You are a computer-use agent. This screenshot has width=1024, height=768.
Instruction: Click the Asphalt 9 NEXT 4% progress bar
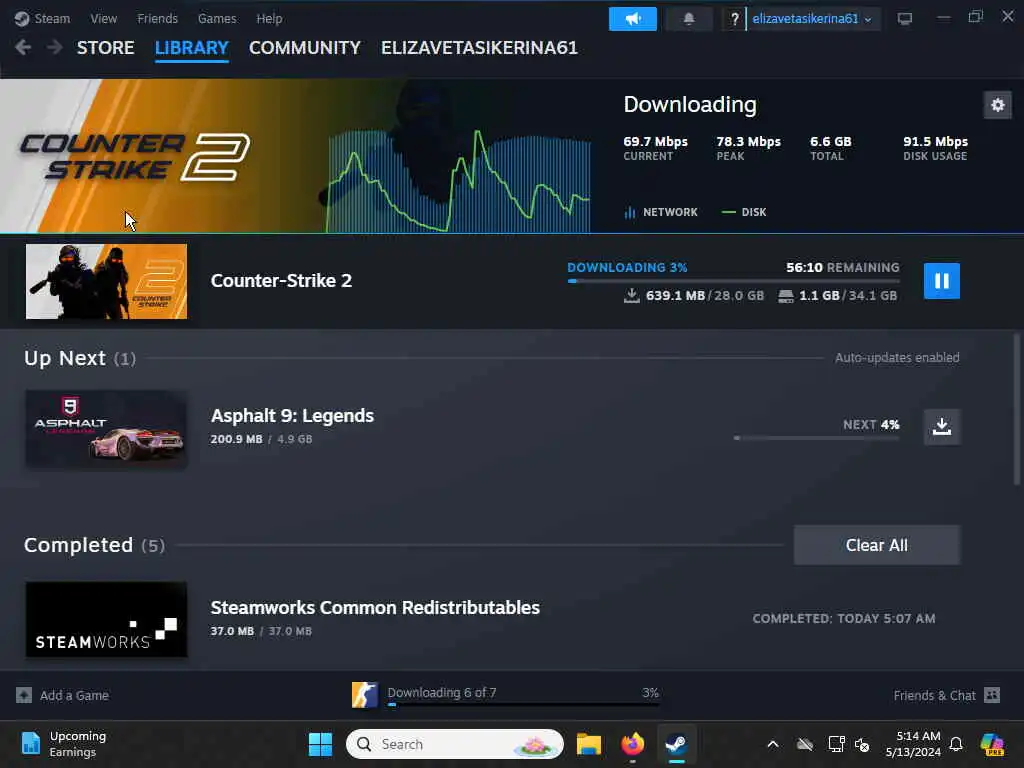pos(816,438)
